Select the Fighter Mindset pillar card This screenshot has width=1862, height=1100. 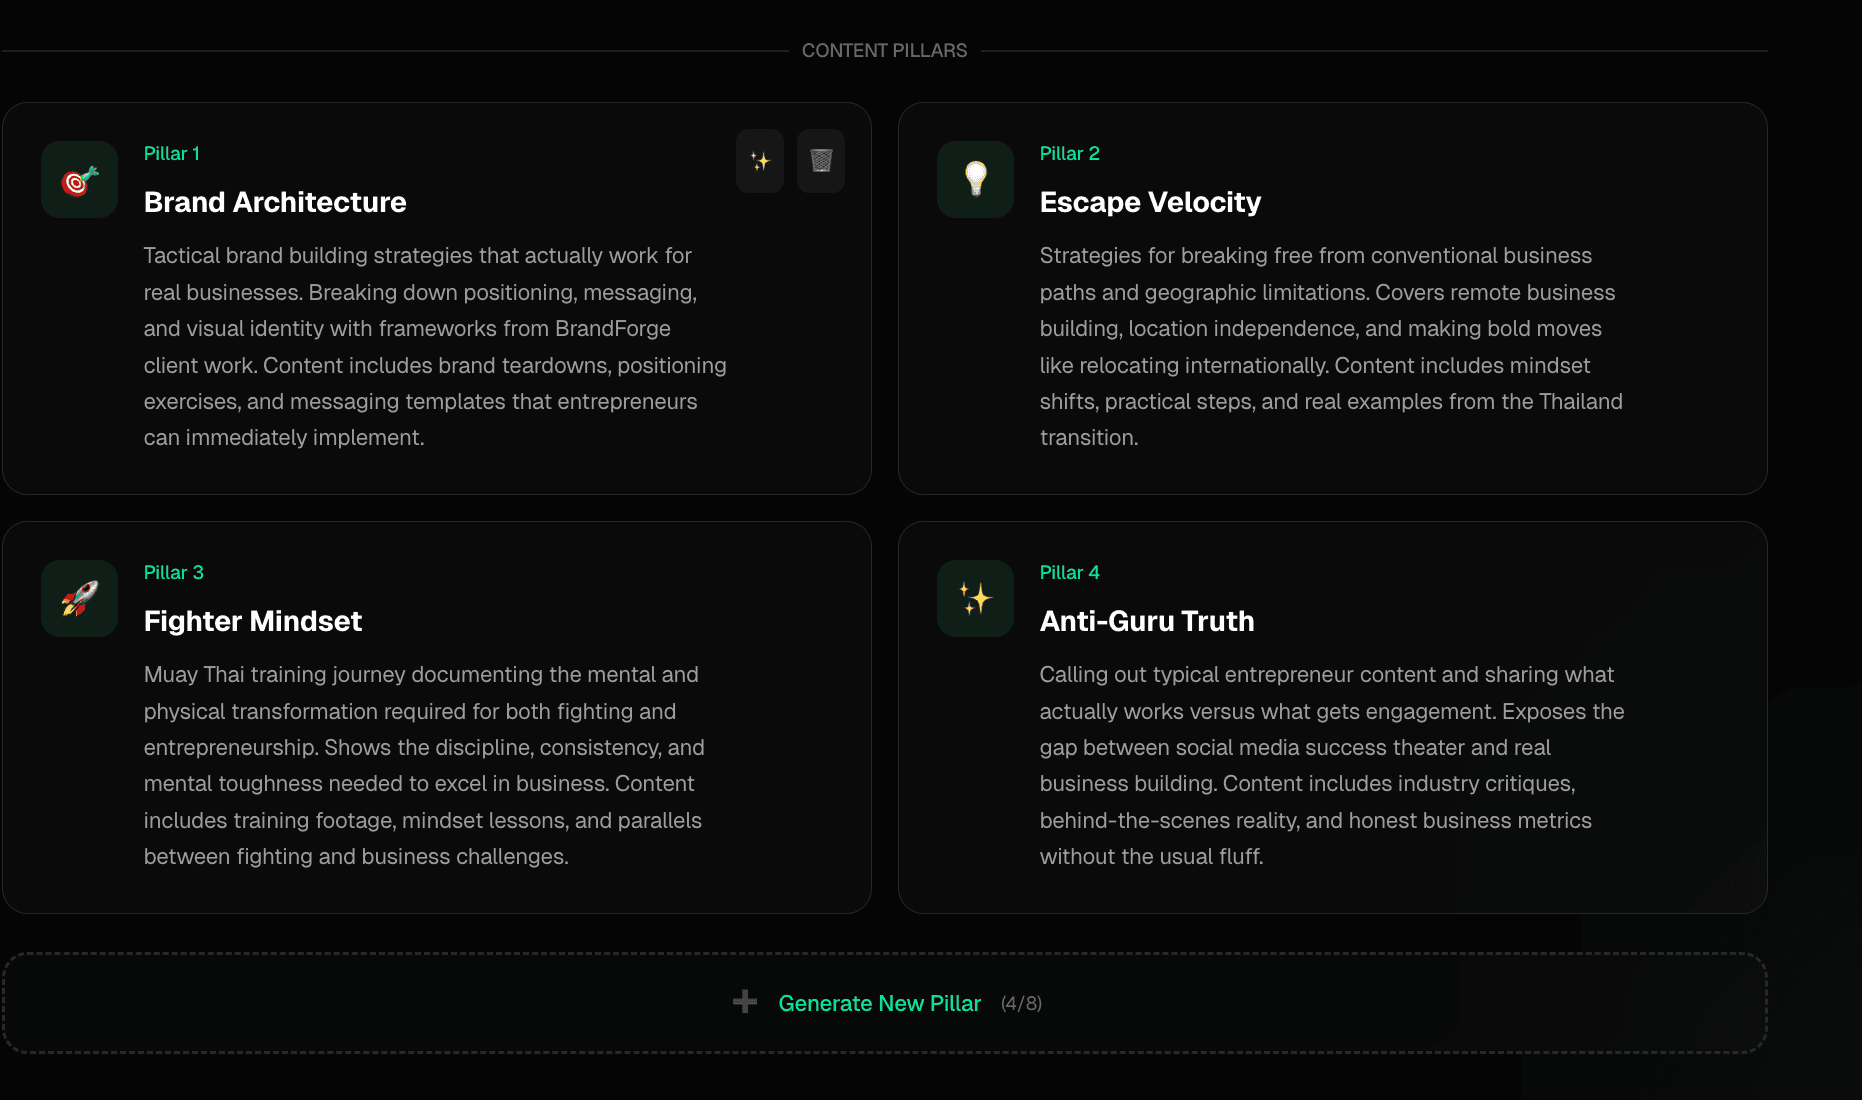[x=438, y=715]
